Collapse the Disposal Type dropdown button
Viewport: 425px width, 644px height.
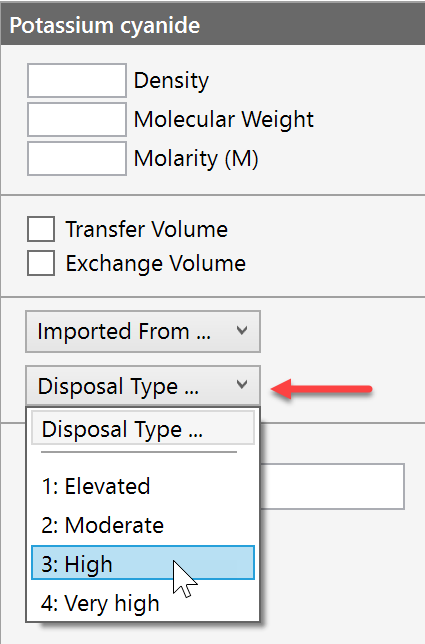click(143, 386)
